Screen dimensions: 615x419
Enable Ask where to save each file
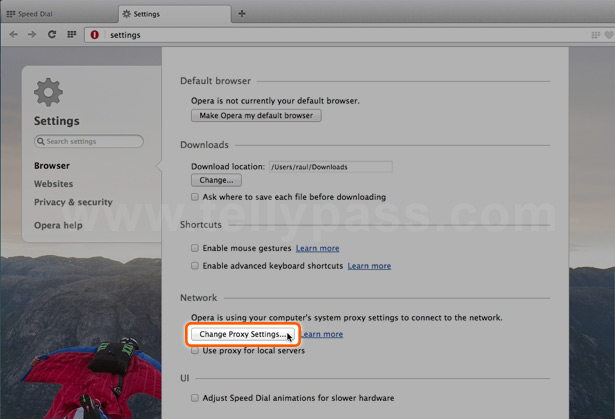[195, 197]
